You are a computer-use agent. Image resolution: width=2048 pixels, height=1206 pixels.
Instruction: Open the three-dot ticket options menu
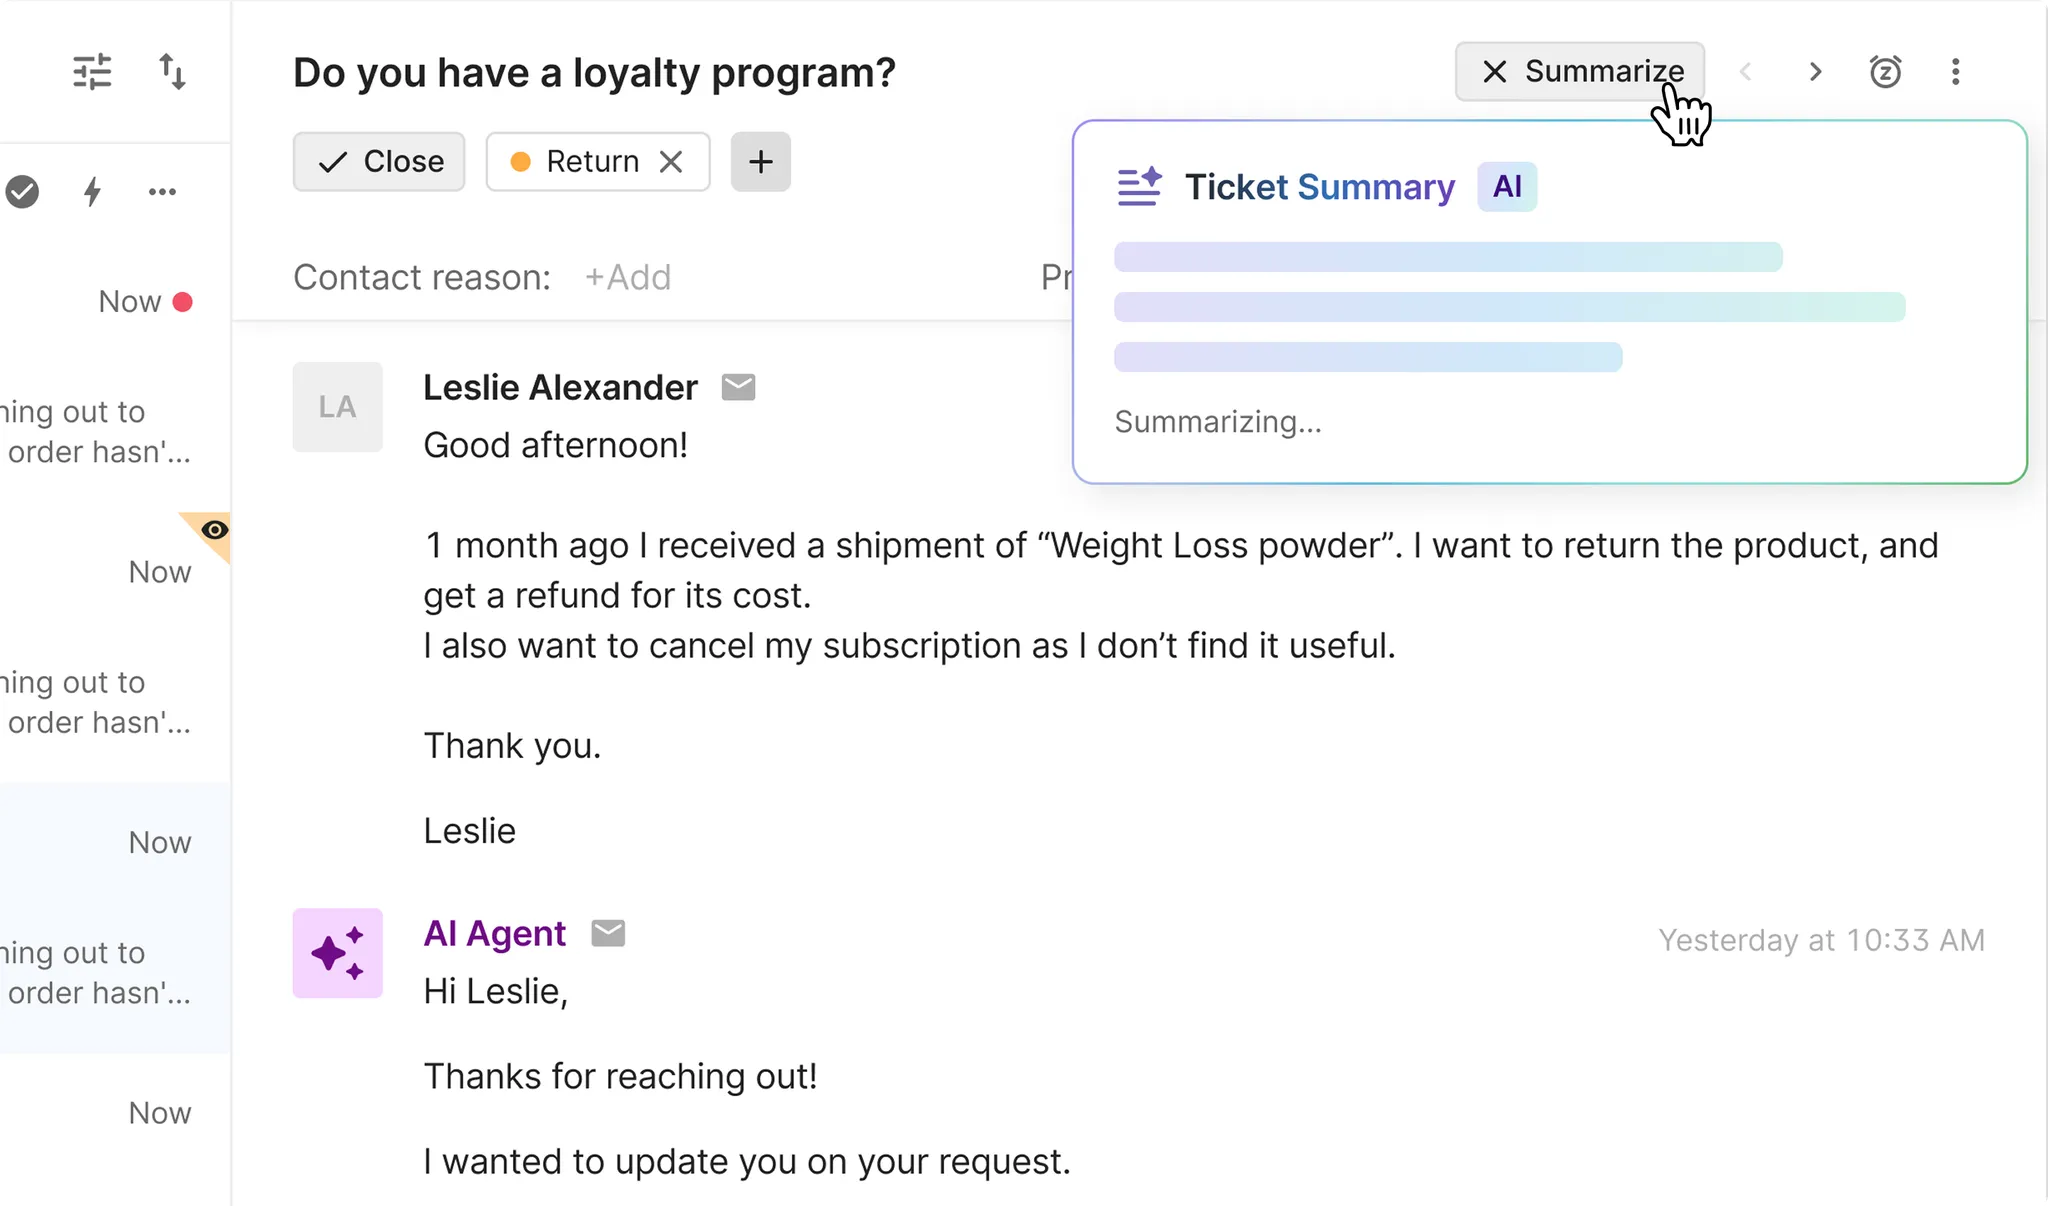[1955, 72]
